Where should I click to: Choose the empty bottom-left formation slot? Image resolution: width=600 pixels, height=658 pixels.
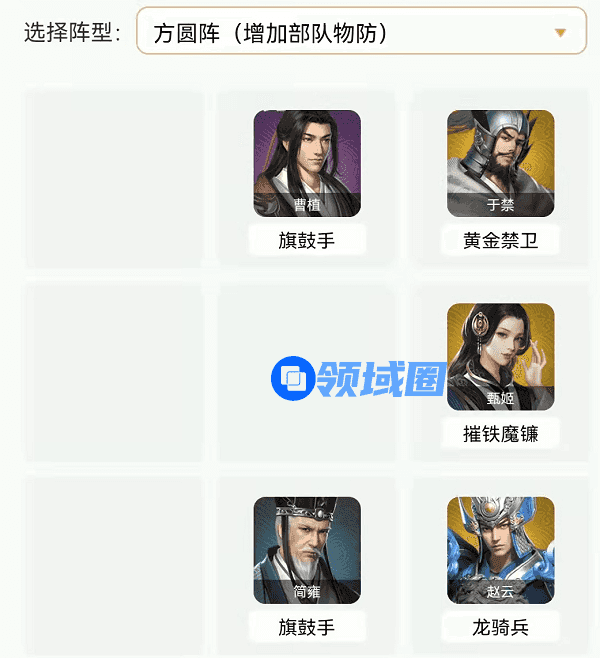[x=114, y=567]
